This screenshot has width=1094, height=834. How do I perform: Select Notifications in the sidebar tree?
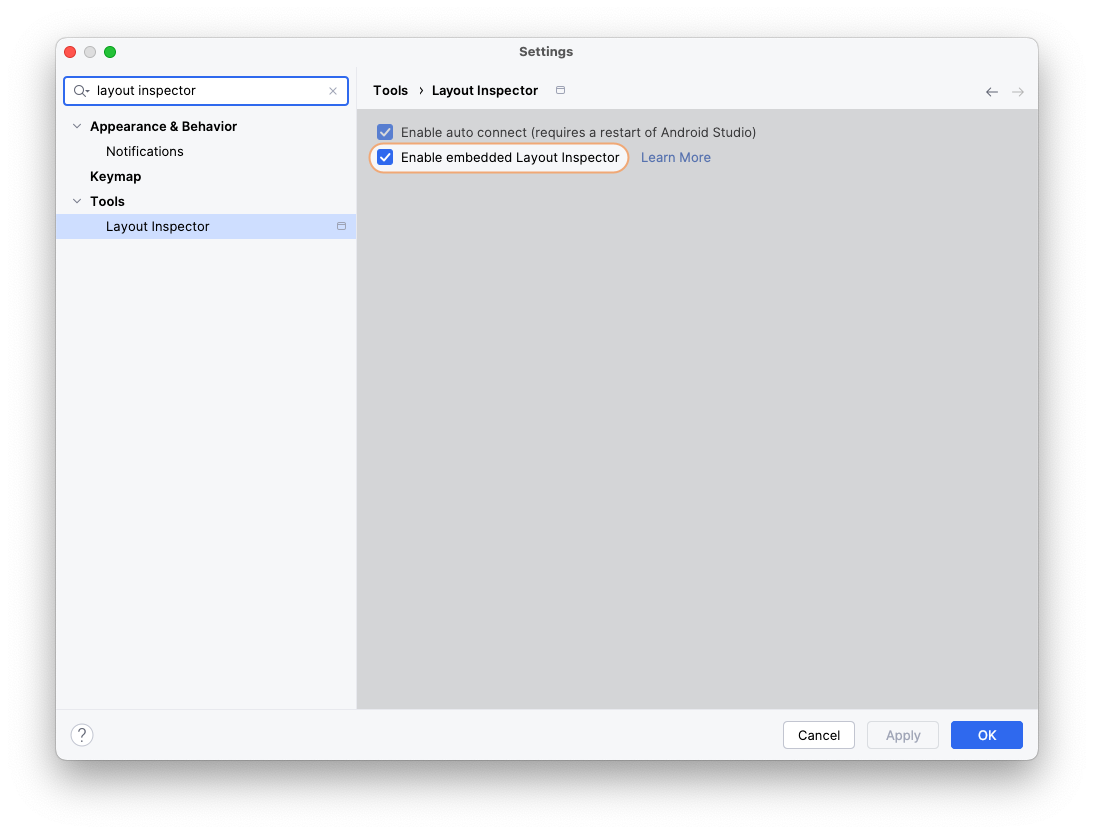144,151
